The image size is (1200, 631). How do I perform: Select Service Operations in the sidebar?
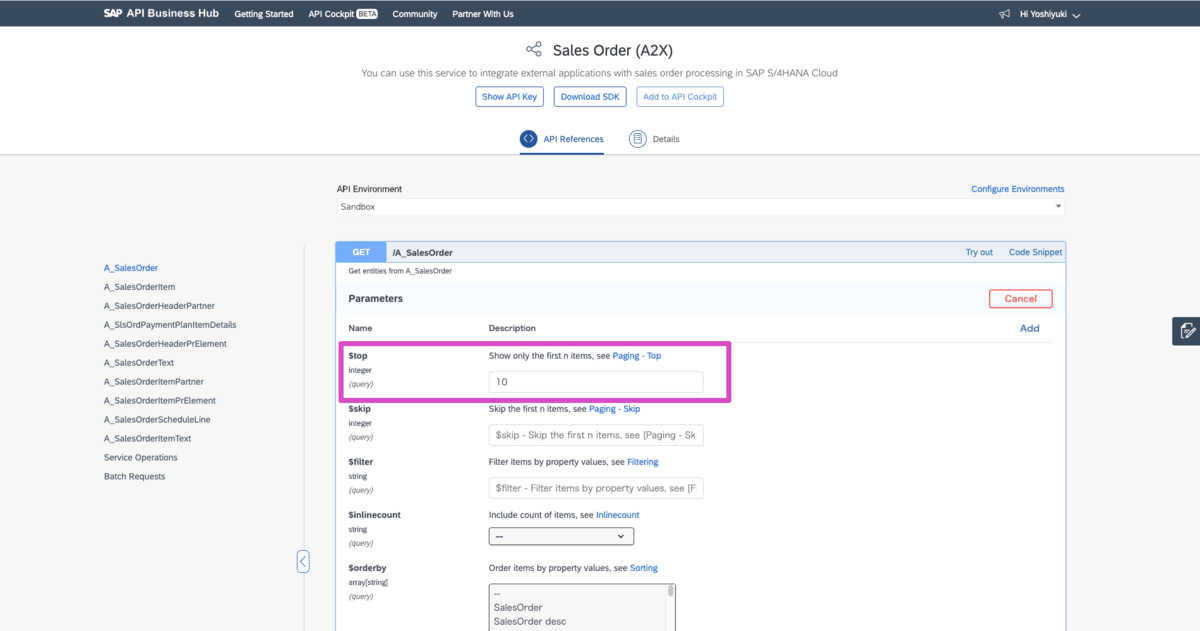(x=140, y=458)
